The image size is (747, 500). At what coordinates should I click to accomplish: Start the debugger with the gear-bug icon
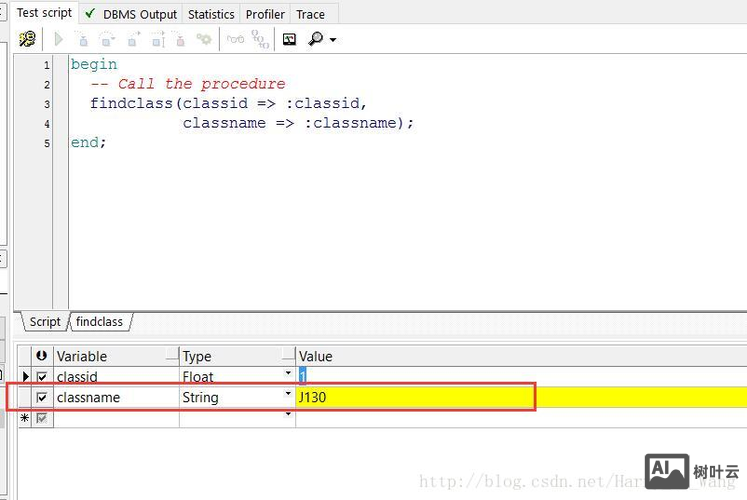[27, 39]
